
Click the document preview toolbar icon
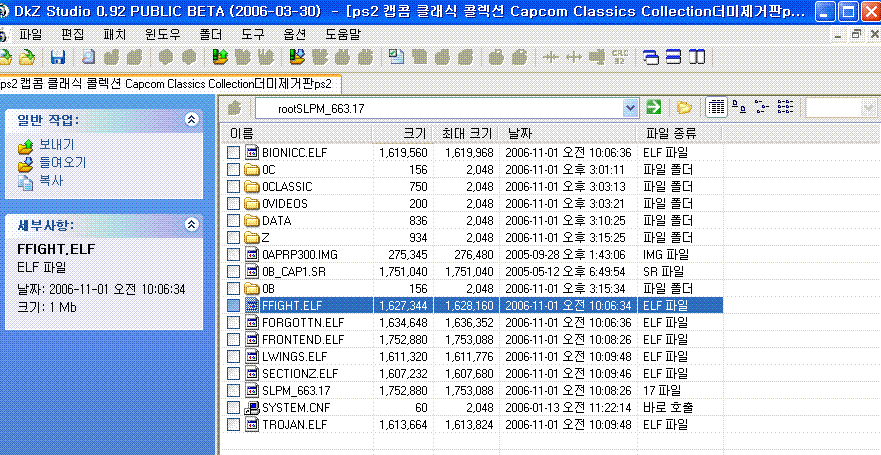[x=89, y=57]
